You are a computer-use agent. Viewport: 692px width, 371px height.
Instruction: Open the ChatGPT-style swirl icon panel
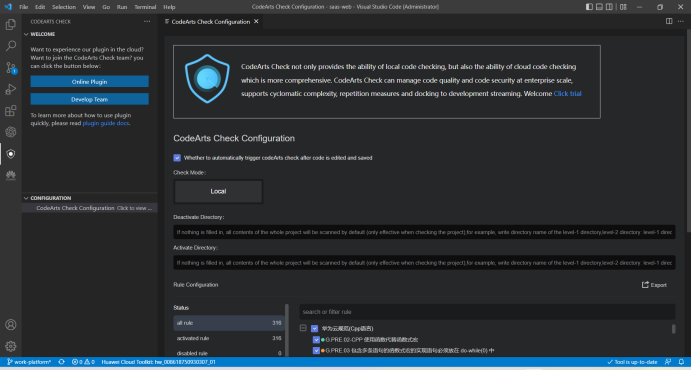coord(11,132)
